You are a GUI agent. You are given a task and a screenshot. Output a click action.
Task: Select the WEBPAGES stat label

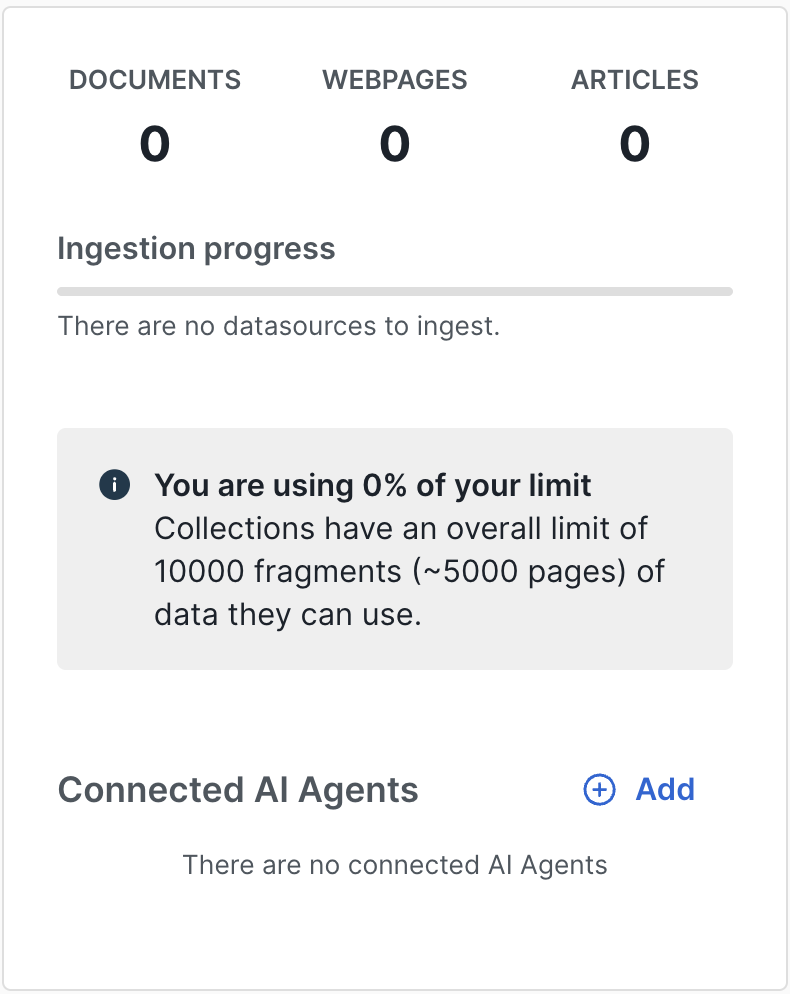coord(395,81)
